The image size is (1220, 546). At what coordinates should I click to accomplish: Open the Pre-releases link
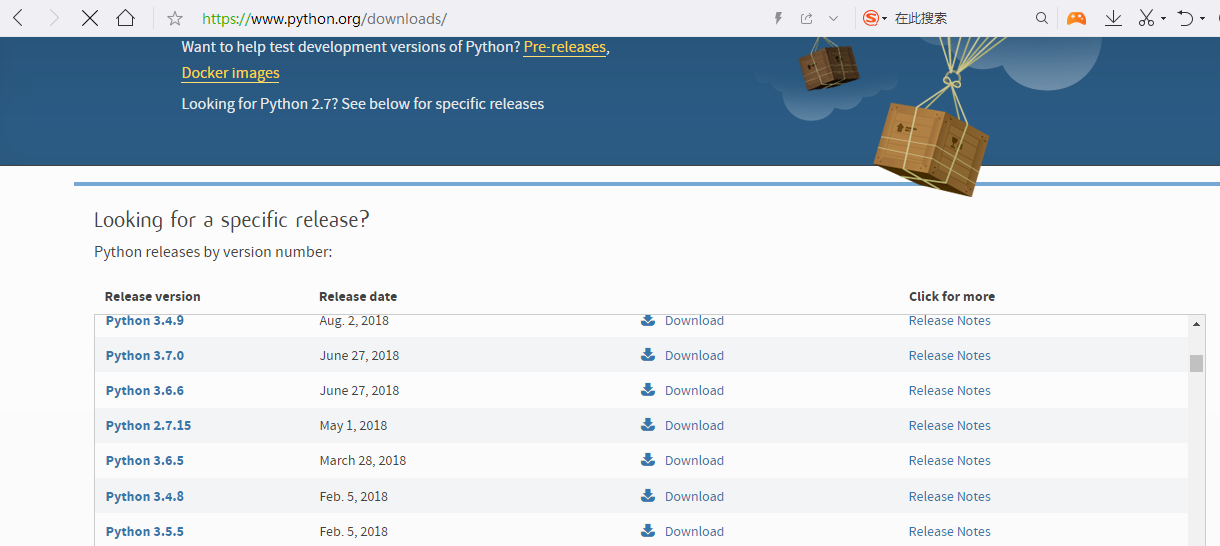[564, 47]
